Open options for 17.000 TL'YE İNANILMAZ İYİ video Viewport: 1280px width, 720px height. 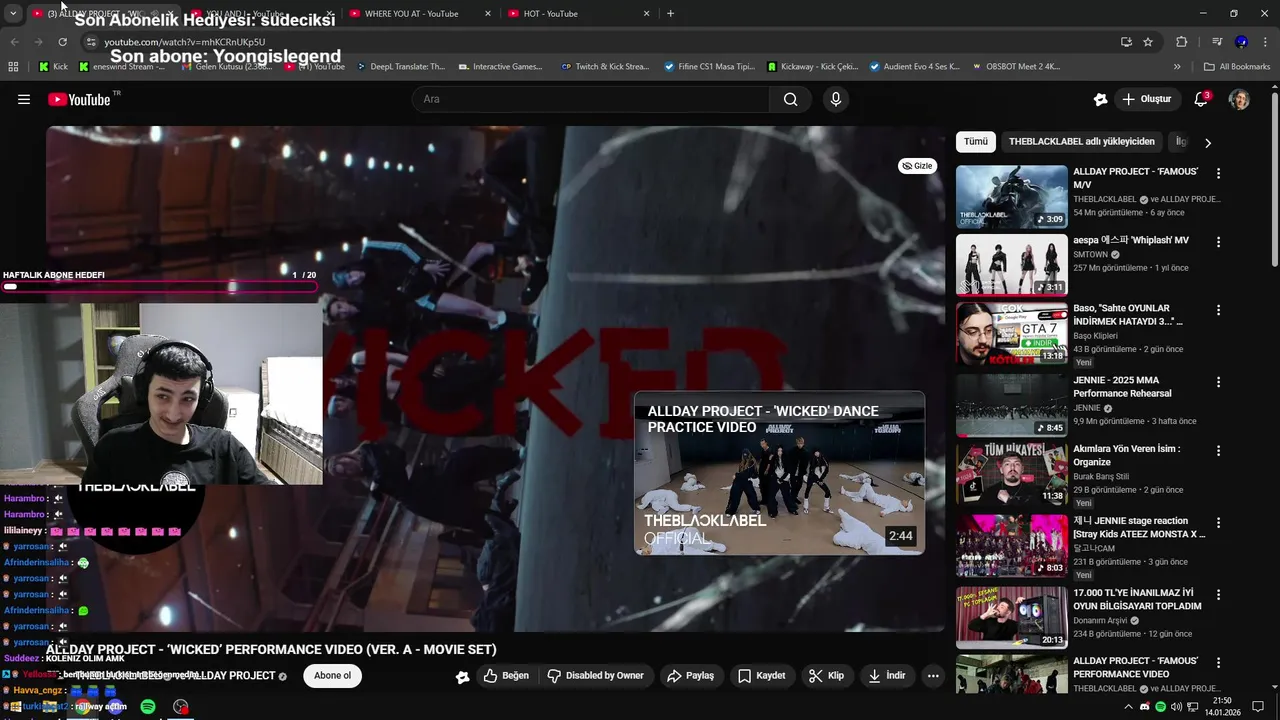(x=1218, y=594)
